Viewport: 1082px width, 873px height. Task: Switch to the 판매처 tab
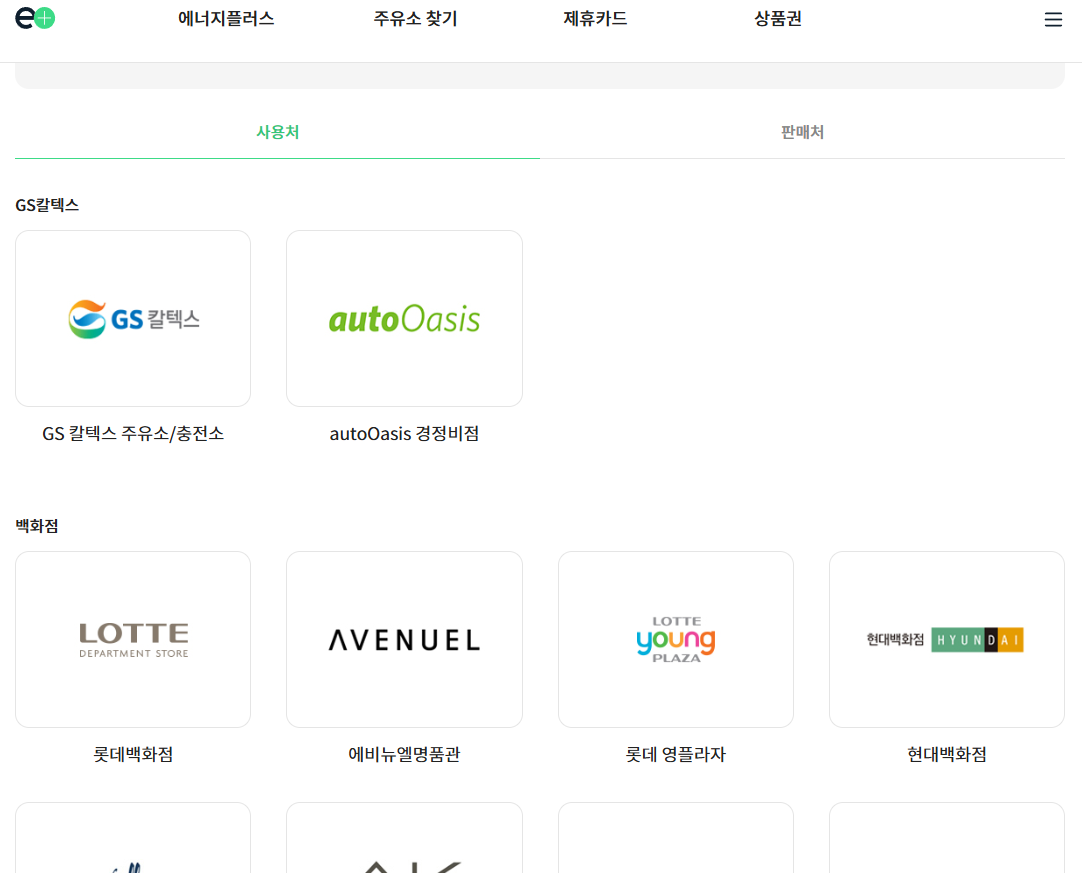[x=803, y=132]
